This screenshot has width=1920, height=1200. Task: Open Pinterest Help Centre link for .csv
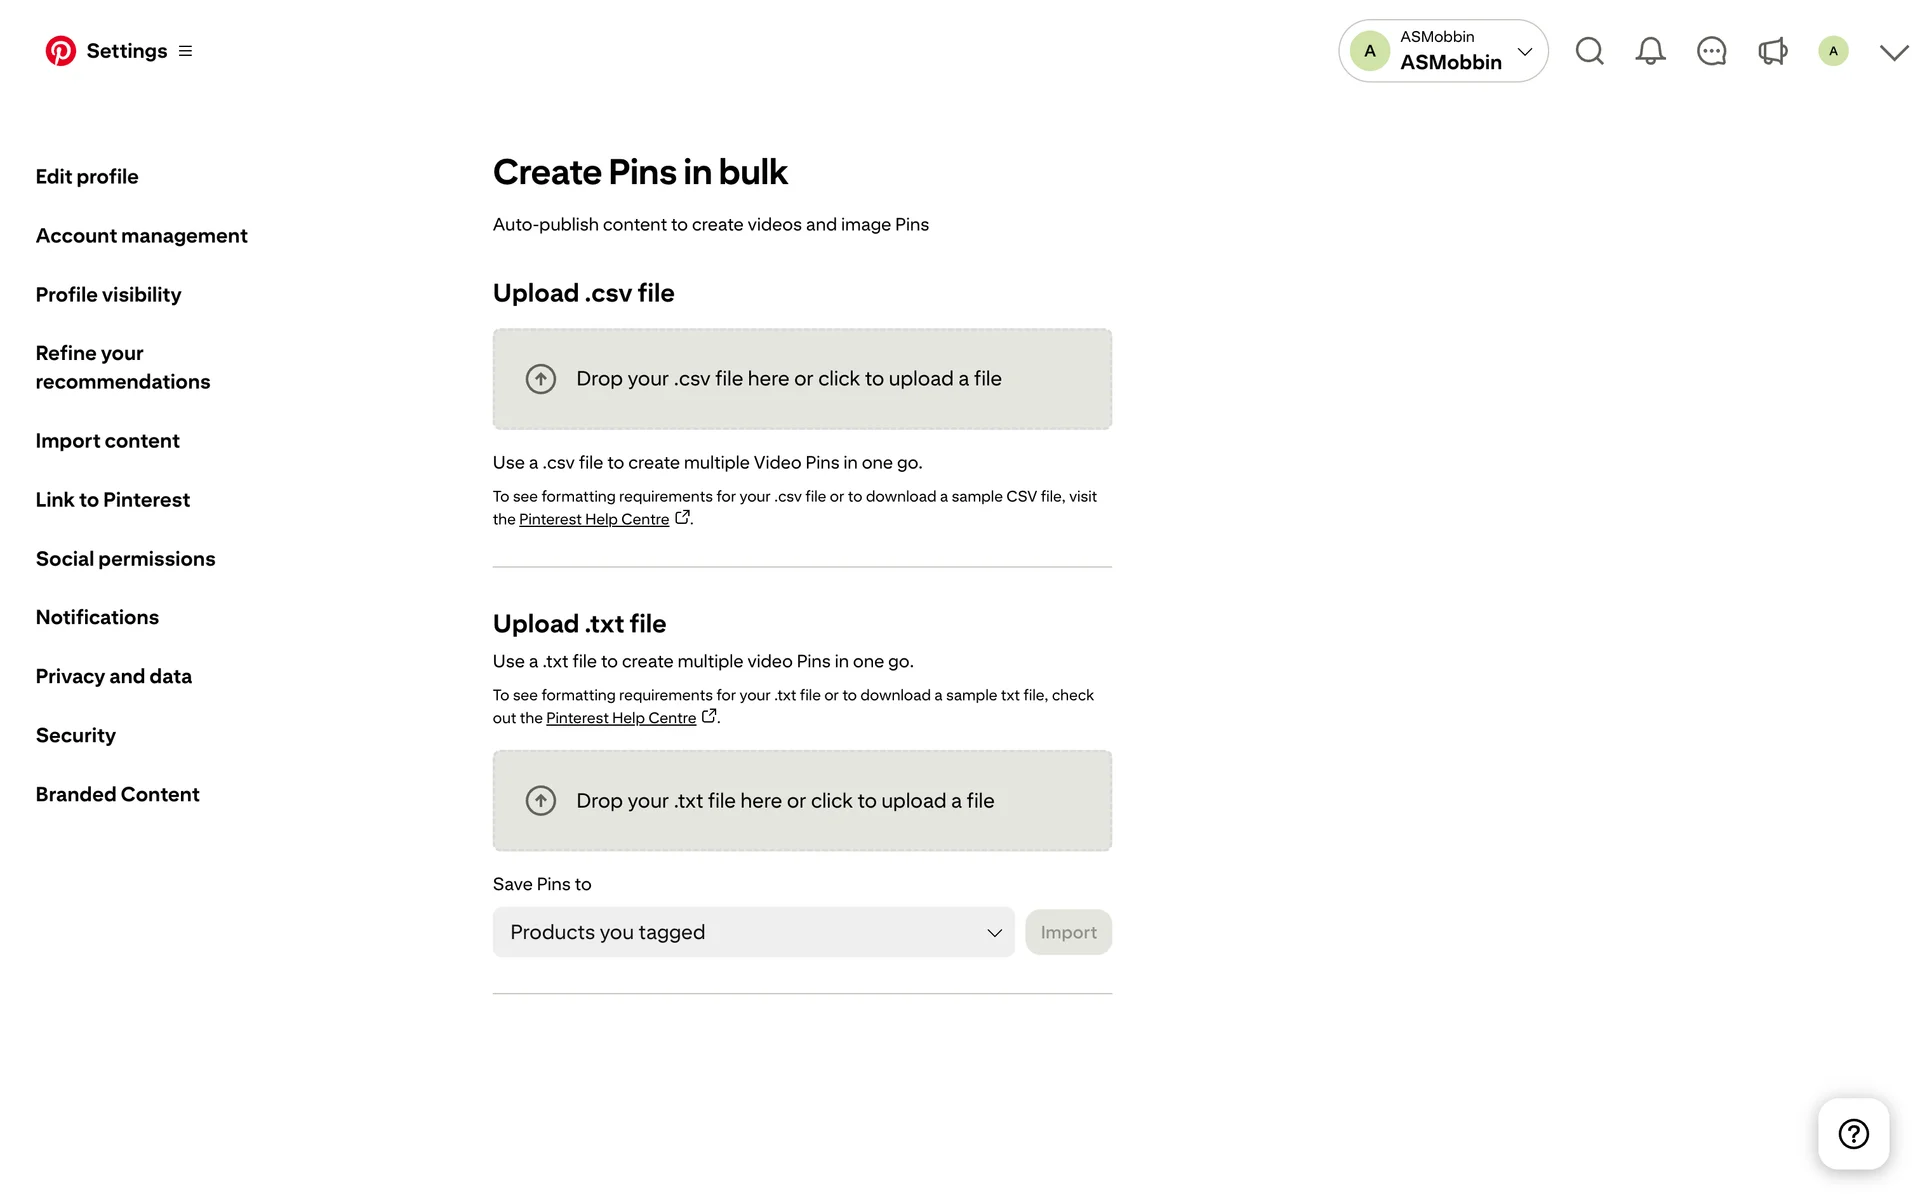(x=594, y=520)
